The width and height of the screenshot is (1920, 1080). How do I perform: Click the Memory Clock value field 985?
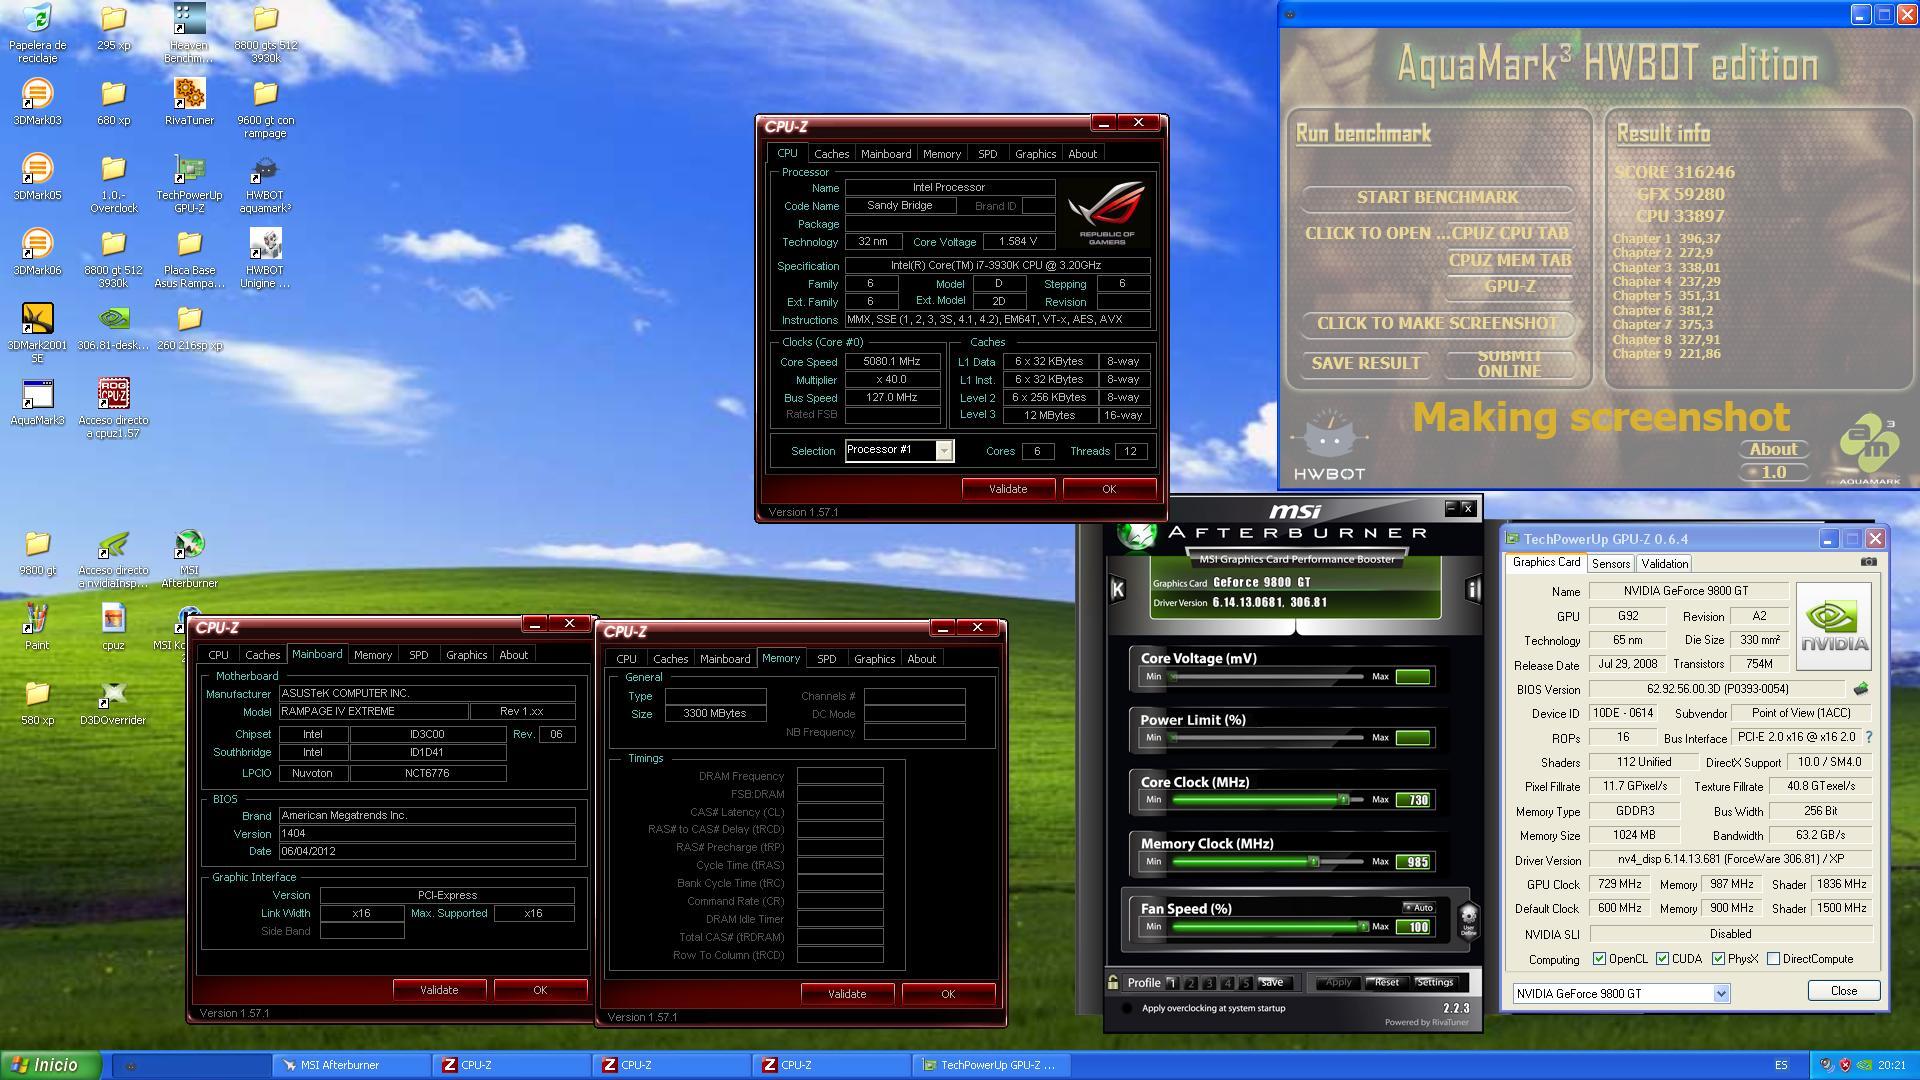coord(1414,862)
